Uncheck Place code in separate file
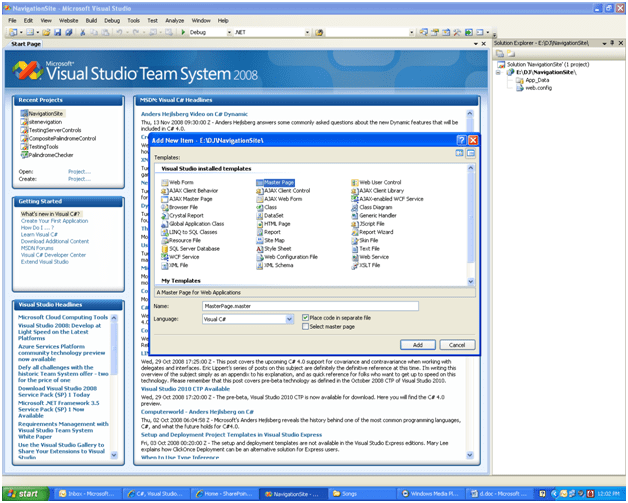 (x=306, y=317)
